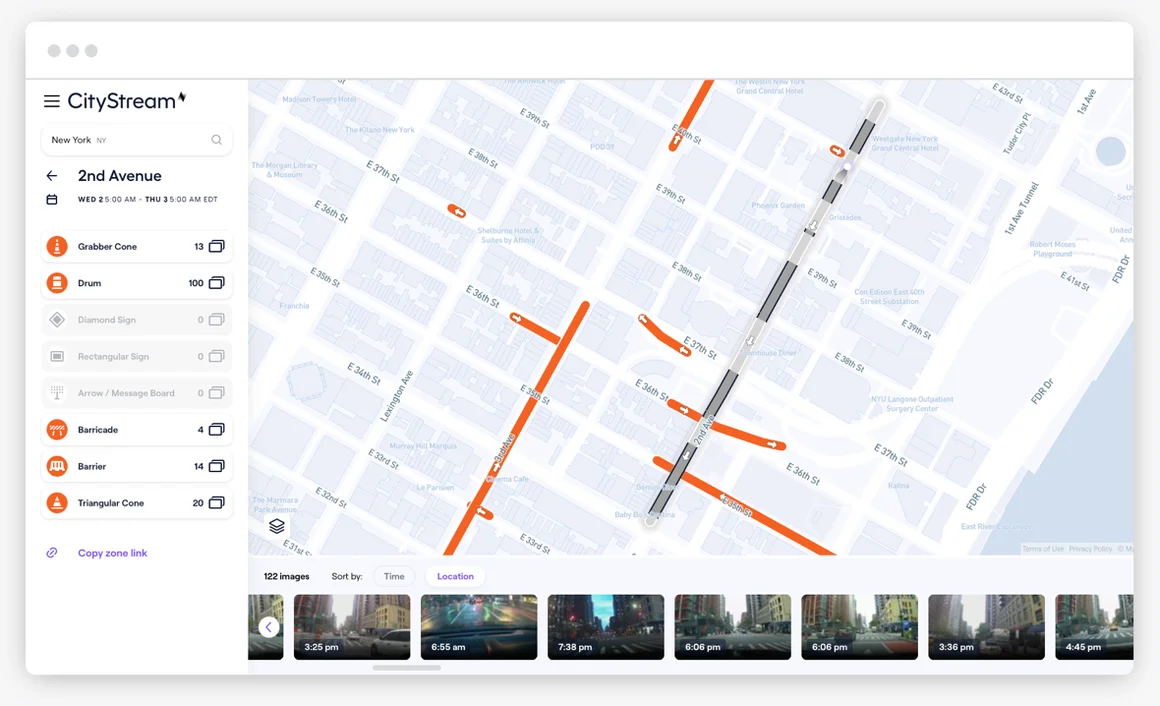The width and height of the screenshot is (1160, 706).
Task: Toggle the Arrow / Message Board filter
Action: coord(55,392)
